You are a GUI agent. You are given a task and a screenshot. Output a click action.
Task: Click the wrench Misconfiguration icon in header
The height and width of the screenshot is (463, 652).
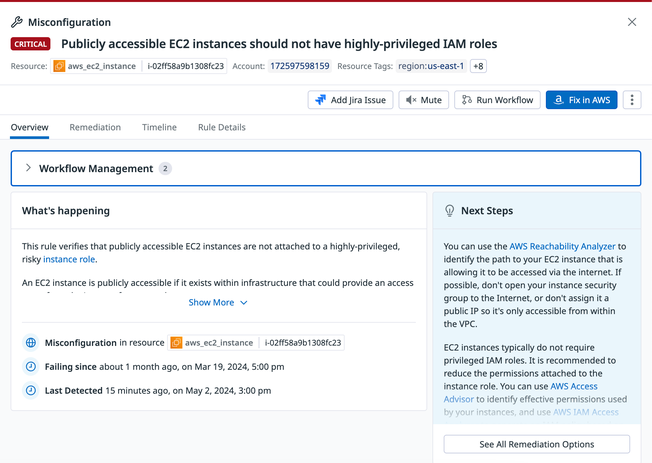[17, 22]
